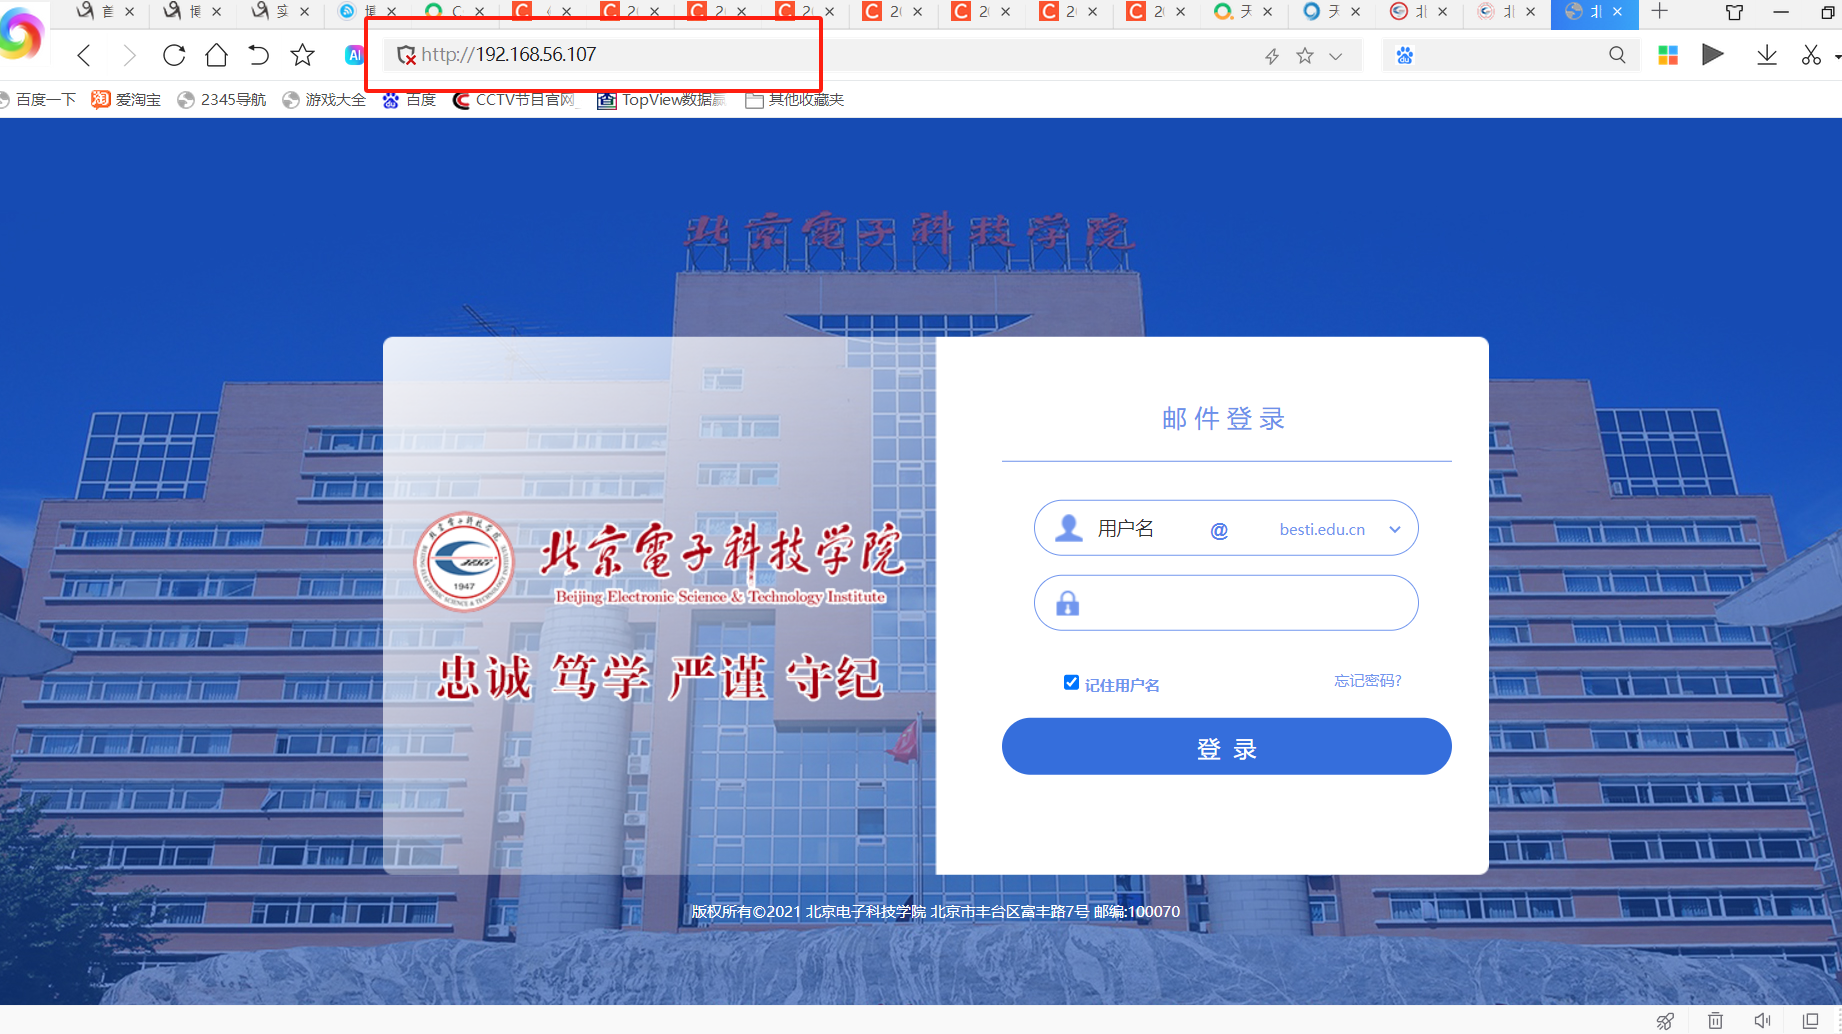Click the trash cleanup status icon
Screen dimensions: 1842x1034
[1715, 1021]
